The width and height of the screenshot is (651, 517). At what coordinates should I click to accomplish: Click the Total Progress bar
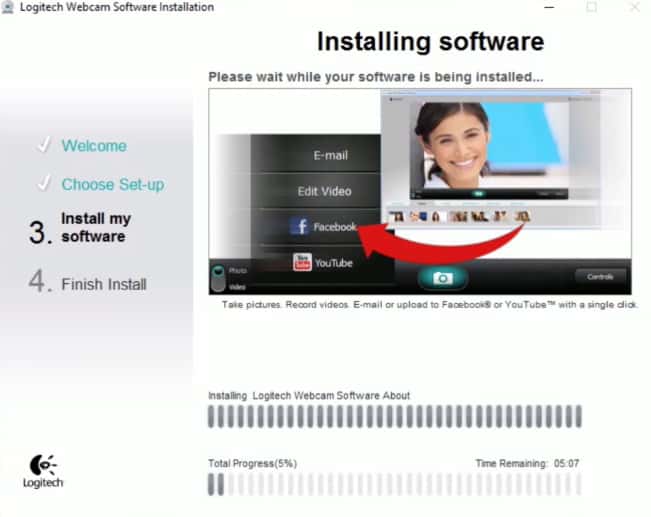394,484
